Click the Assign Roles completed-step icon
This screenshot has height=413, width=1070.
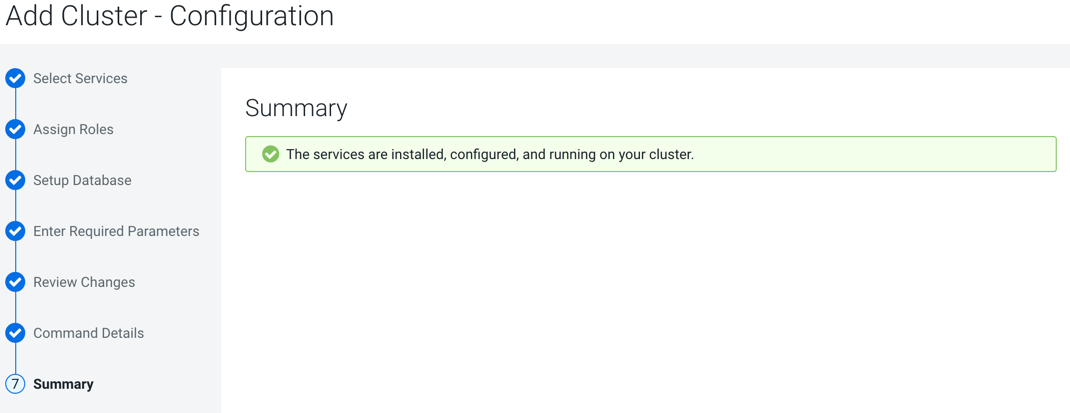click(15, 129)
